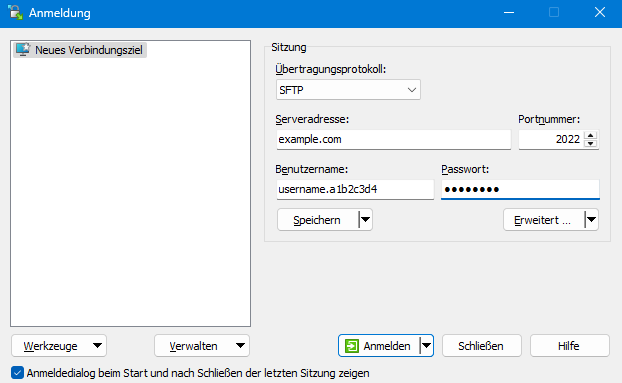The height and width of the screenshot is (383, 622).
Task: Expand the Anmelden button dropdown arrow
Action: [x=426, y=346]
